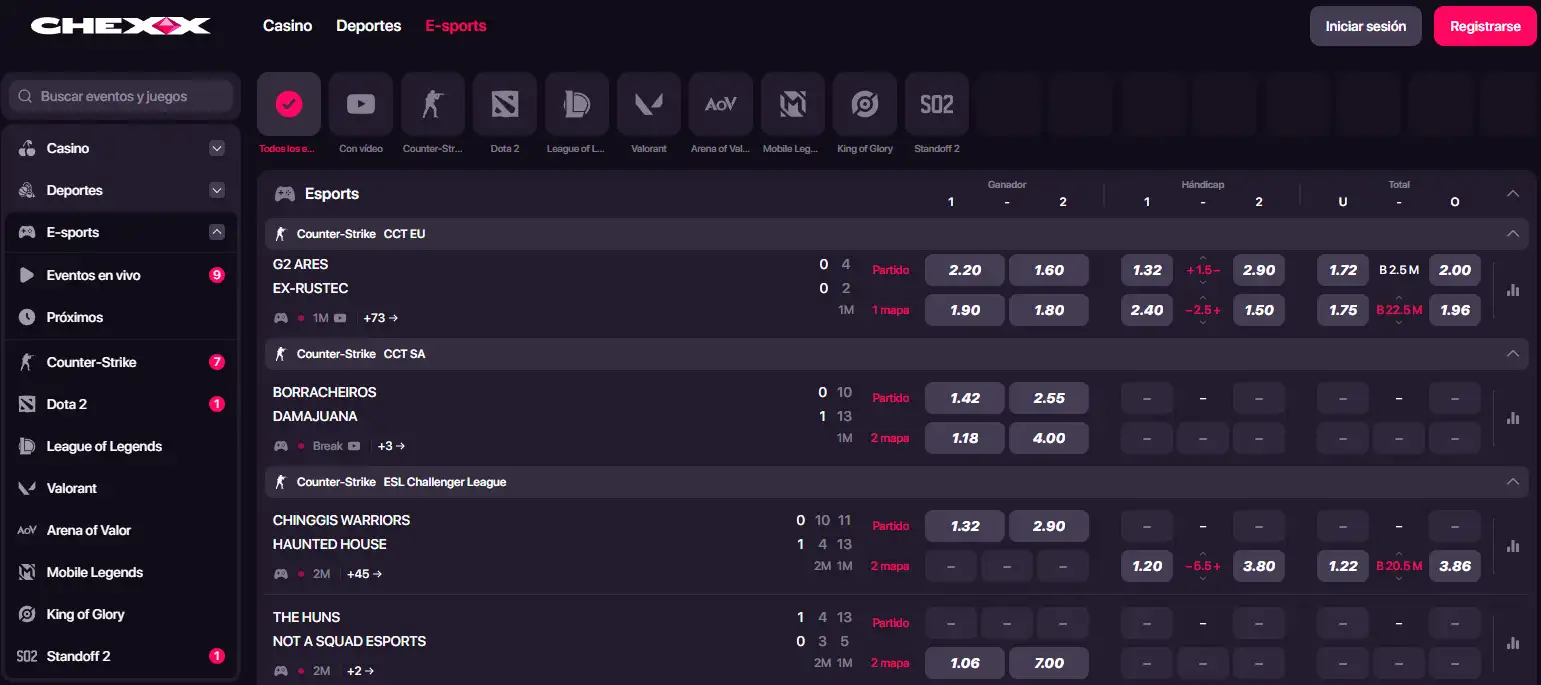Bet on G2 ARES match winner 2.20

(x=965, y=270)
